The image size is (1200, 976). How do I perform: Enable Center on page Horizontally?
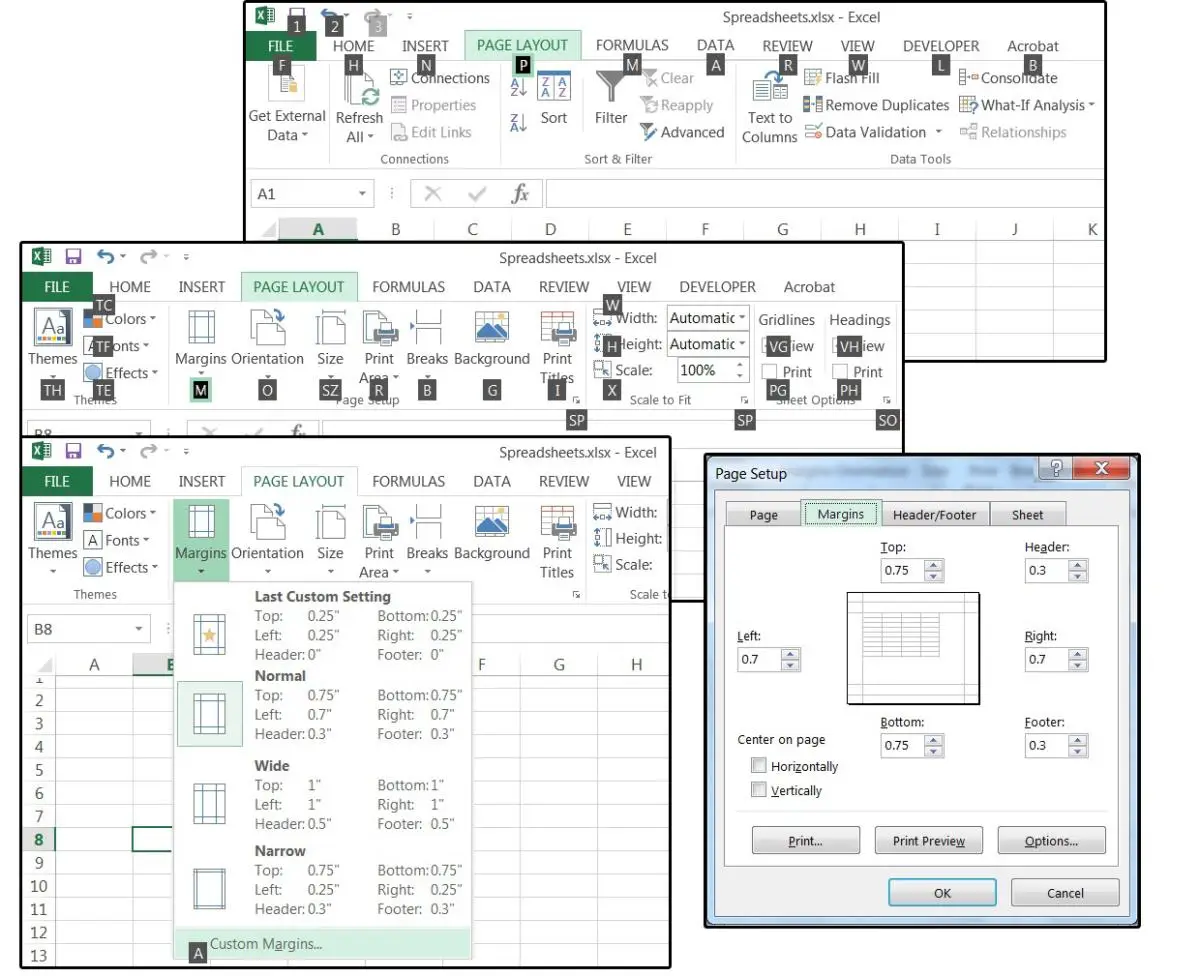pyautogui.click(x=758, y=766)
